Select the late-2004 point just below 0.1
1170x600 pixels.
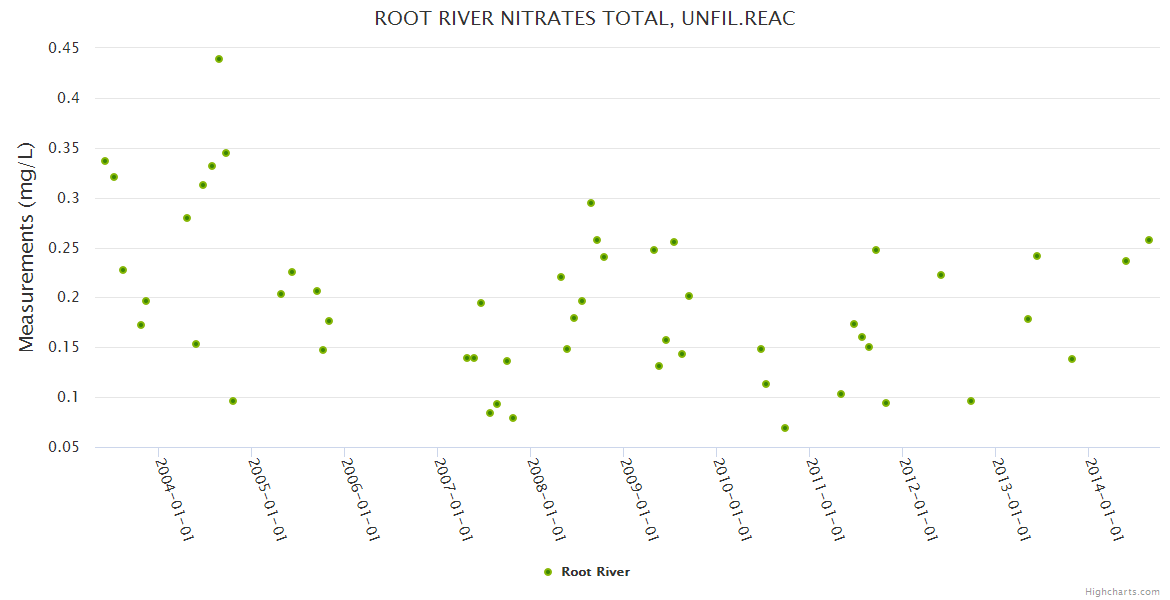tap(233, 401)
